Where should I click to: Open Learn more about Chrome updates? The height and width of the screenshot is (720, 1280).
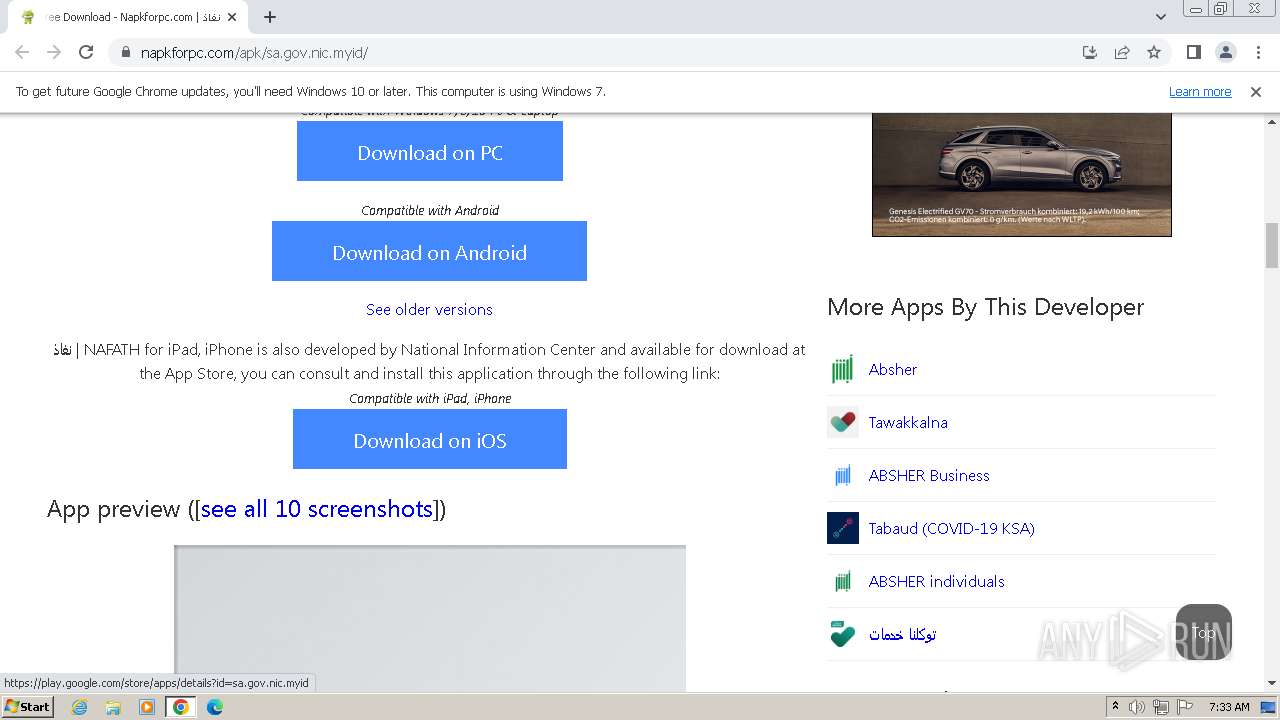tap(1200, 91)
